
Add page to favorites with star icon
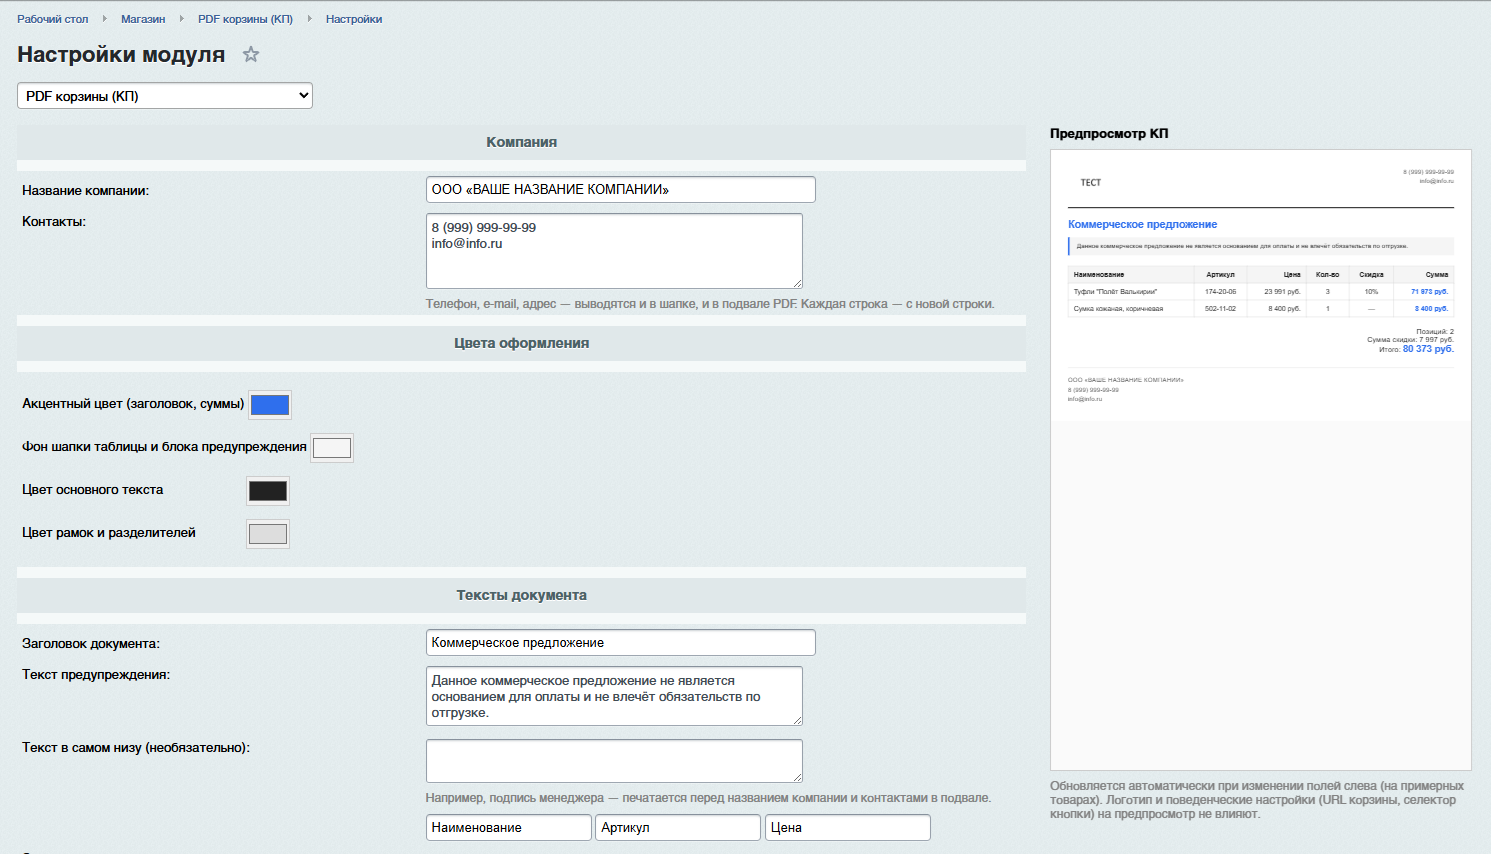[x=251, y=54]
